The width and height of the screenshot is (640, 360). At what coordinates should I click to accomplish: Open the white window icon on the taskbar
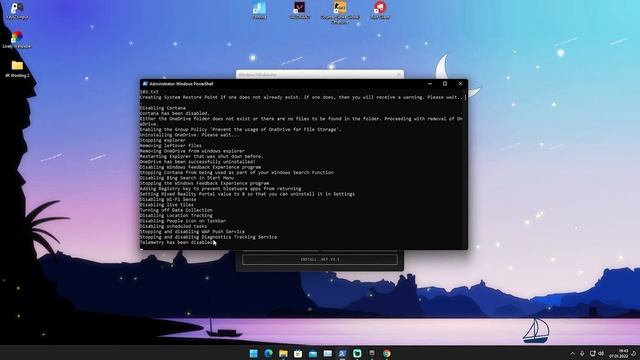pyautogui.click(x=328, y=353)
